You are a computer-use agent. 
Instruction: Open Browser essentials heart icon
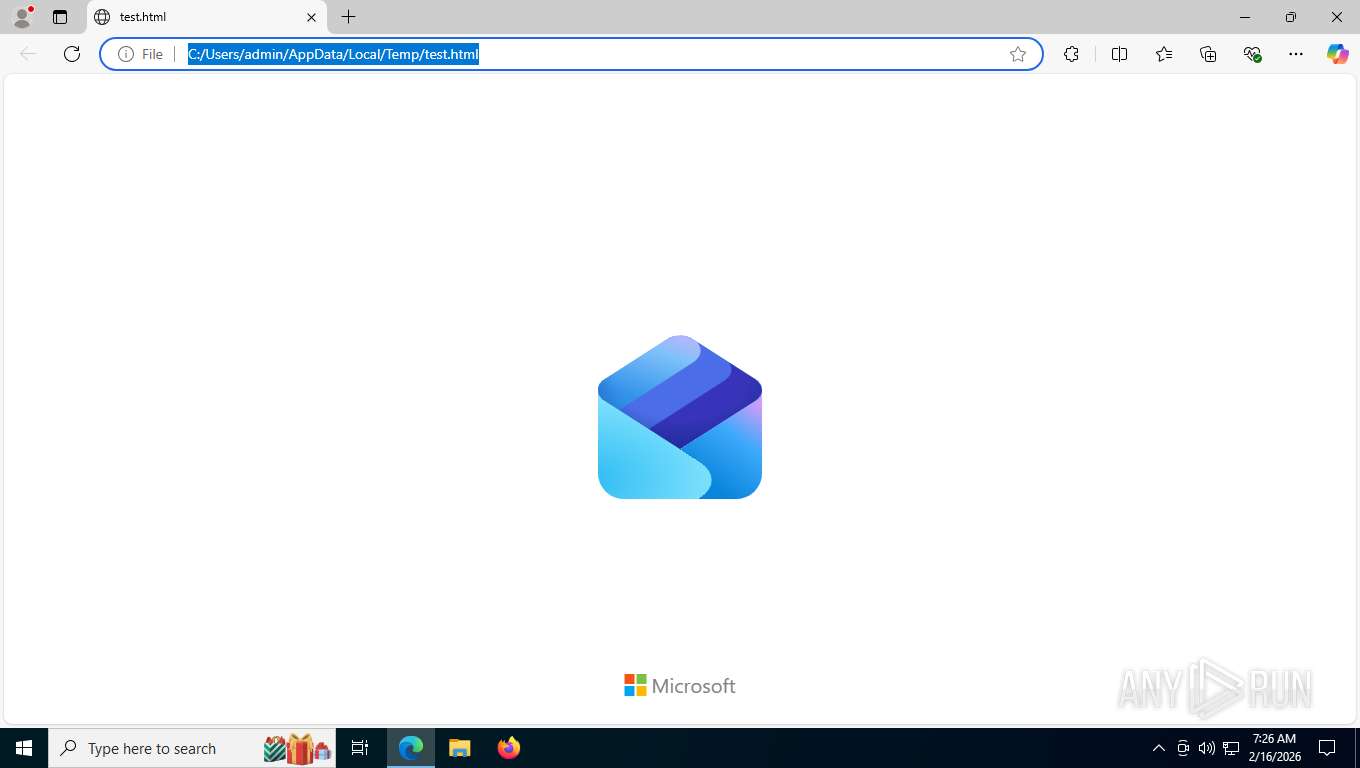(1252, 54)
